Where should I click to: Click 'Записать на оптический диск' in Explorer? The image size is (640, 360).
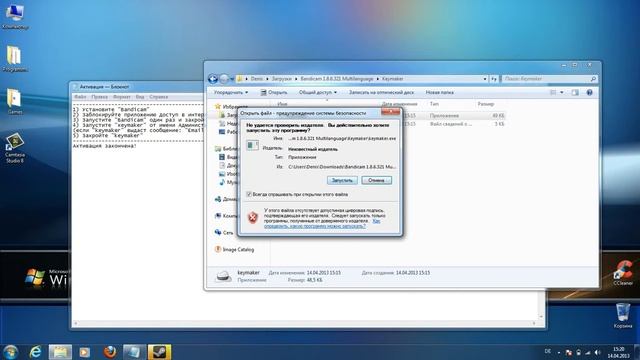point(381,93)
